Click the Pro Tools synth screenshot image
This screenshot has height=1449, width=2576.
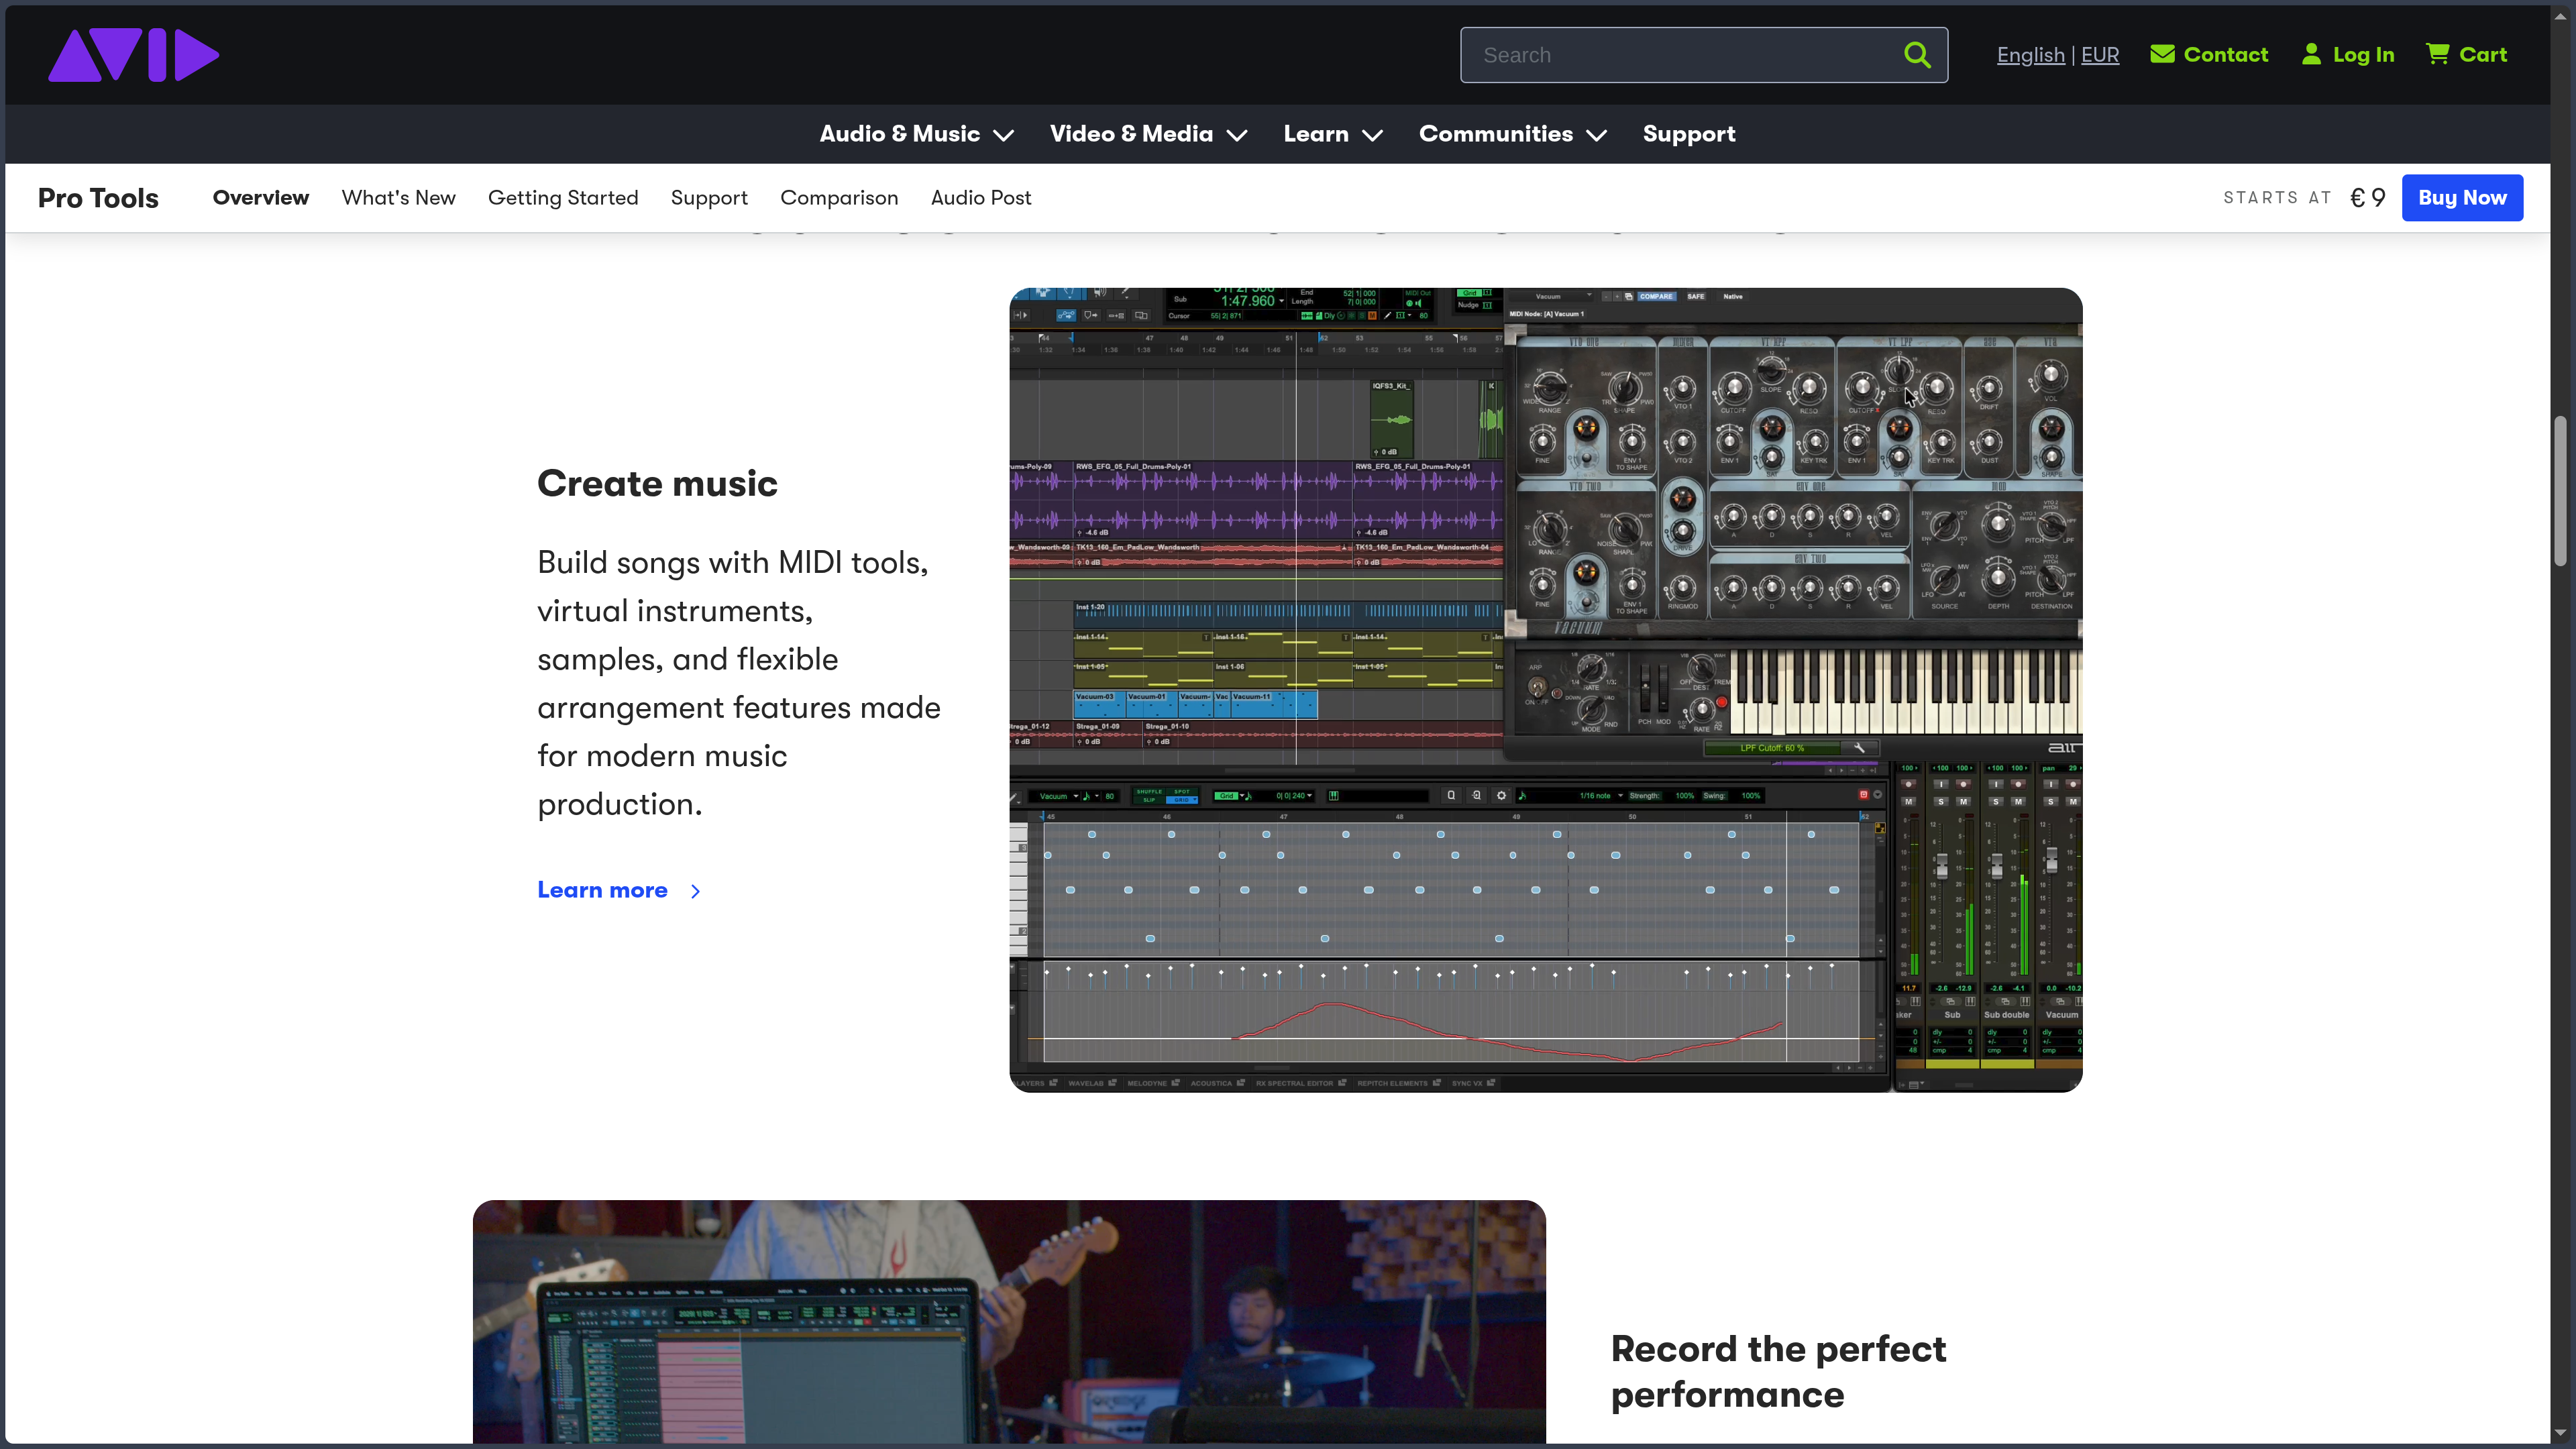pos(1546,690)
